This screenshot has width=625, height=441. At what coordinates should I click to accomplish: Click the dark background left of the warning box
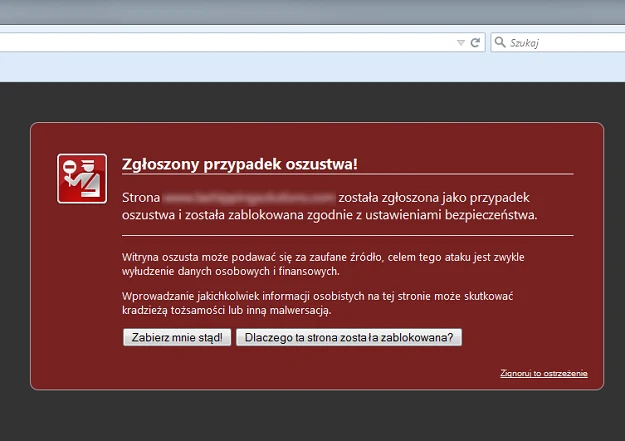[x=15, y=250]
